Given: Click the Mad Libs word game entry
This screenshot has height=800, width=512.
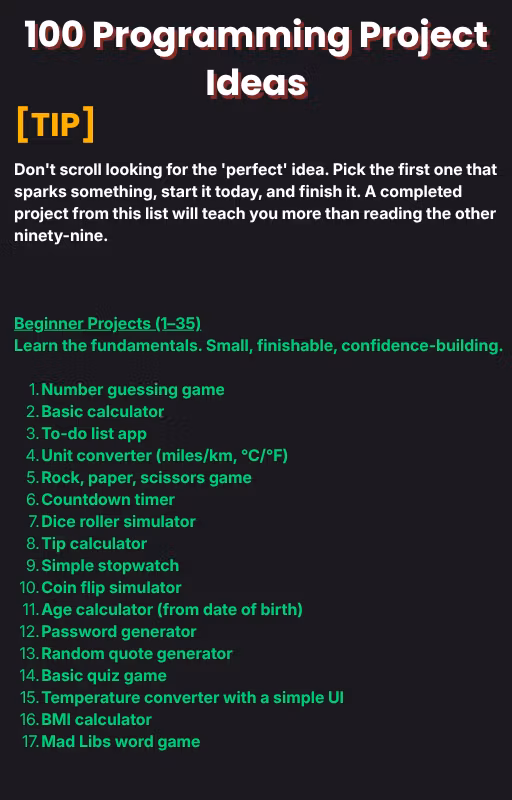Looking at the screenshot, I should 120,741.
